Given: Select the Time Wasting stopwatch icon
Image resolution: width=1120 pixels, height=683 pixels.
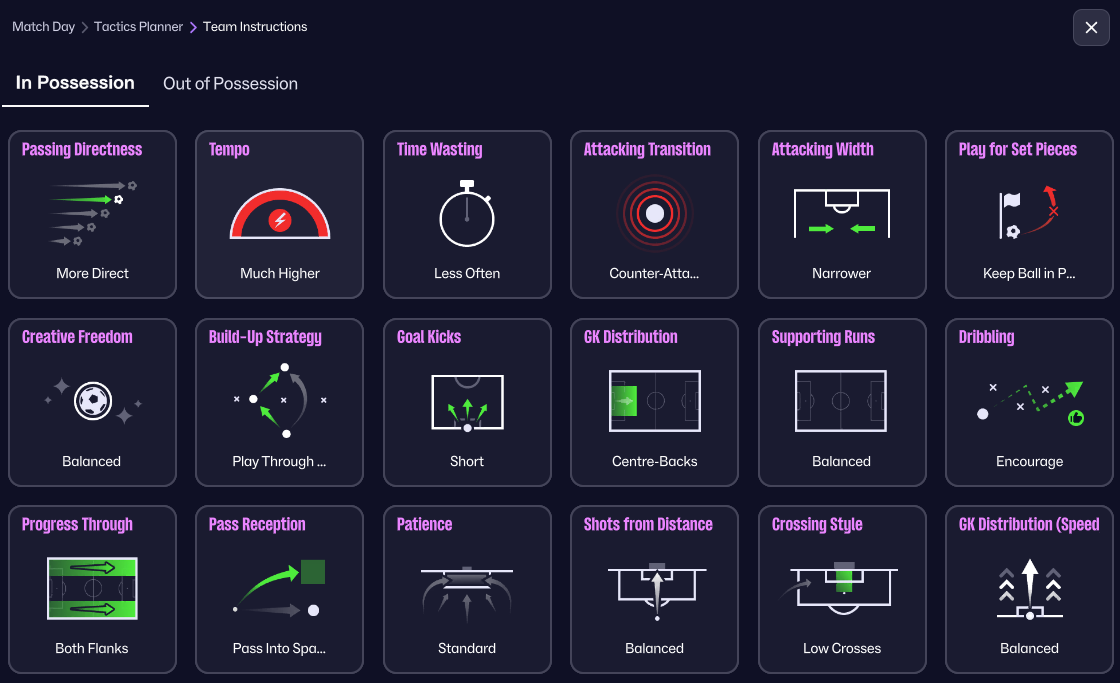Looking at the screenshot, I should (467, 213).
